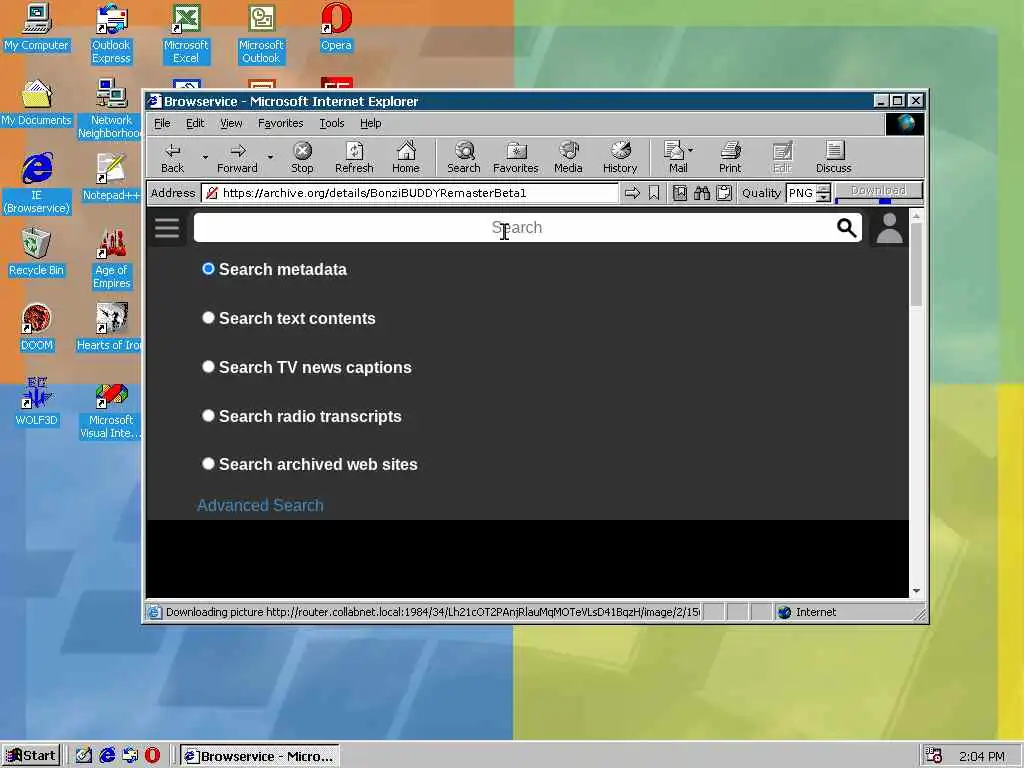Select Search archived web sites option
Image resolution: width=1024 pixels, height=768 pixels.
click(208, 464)
